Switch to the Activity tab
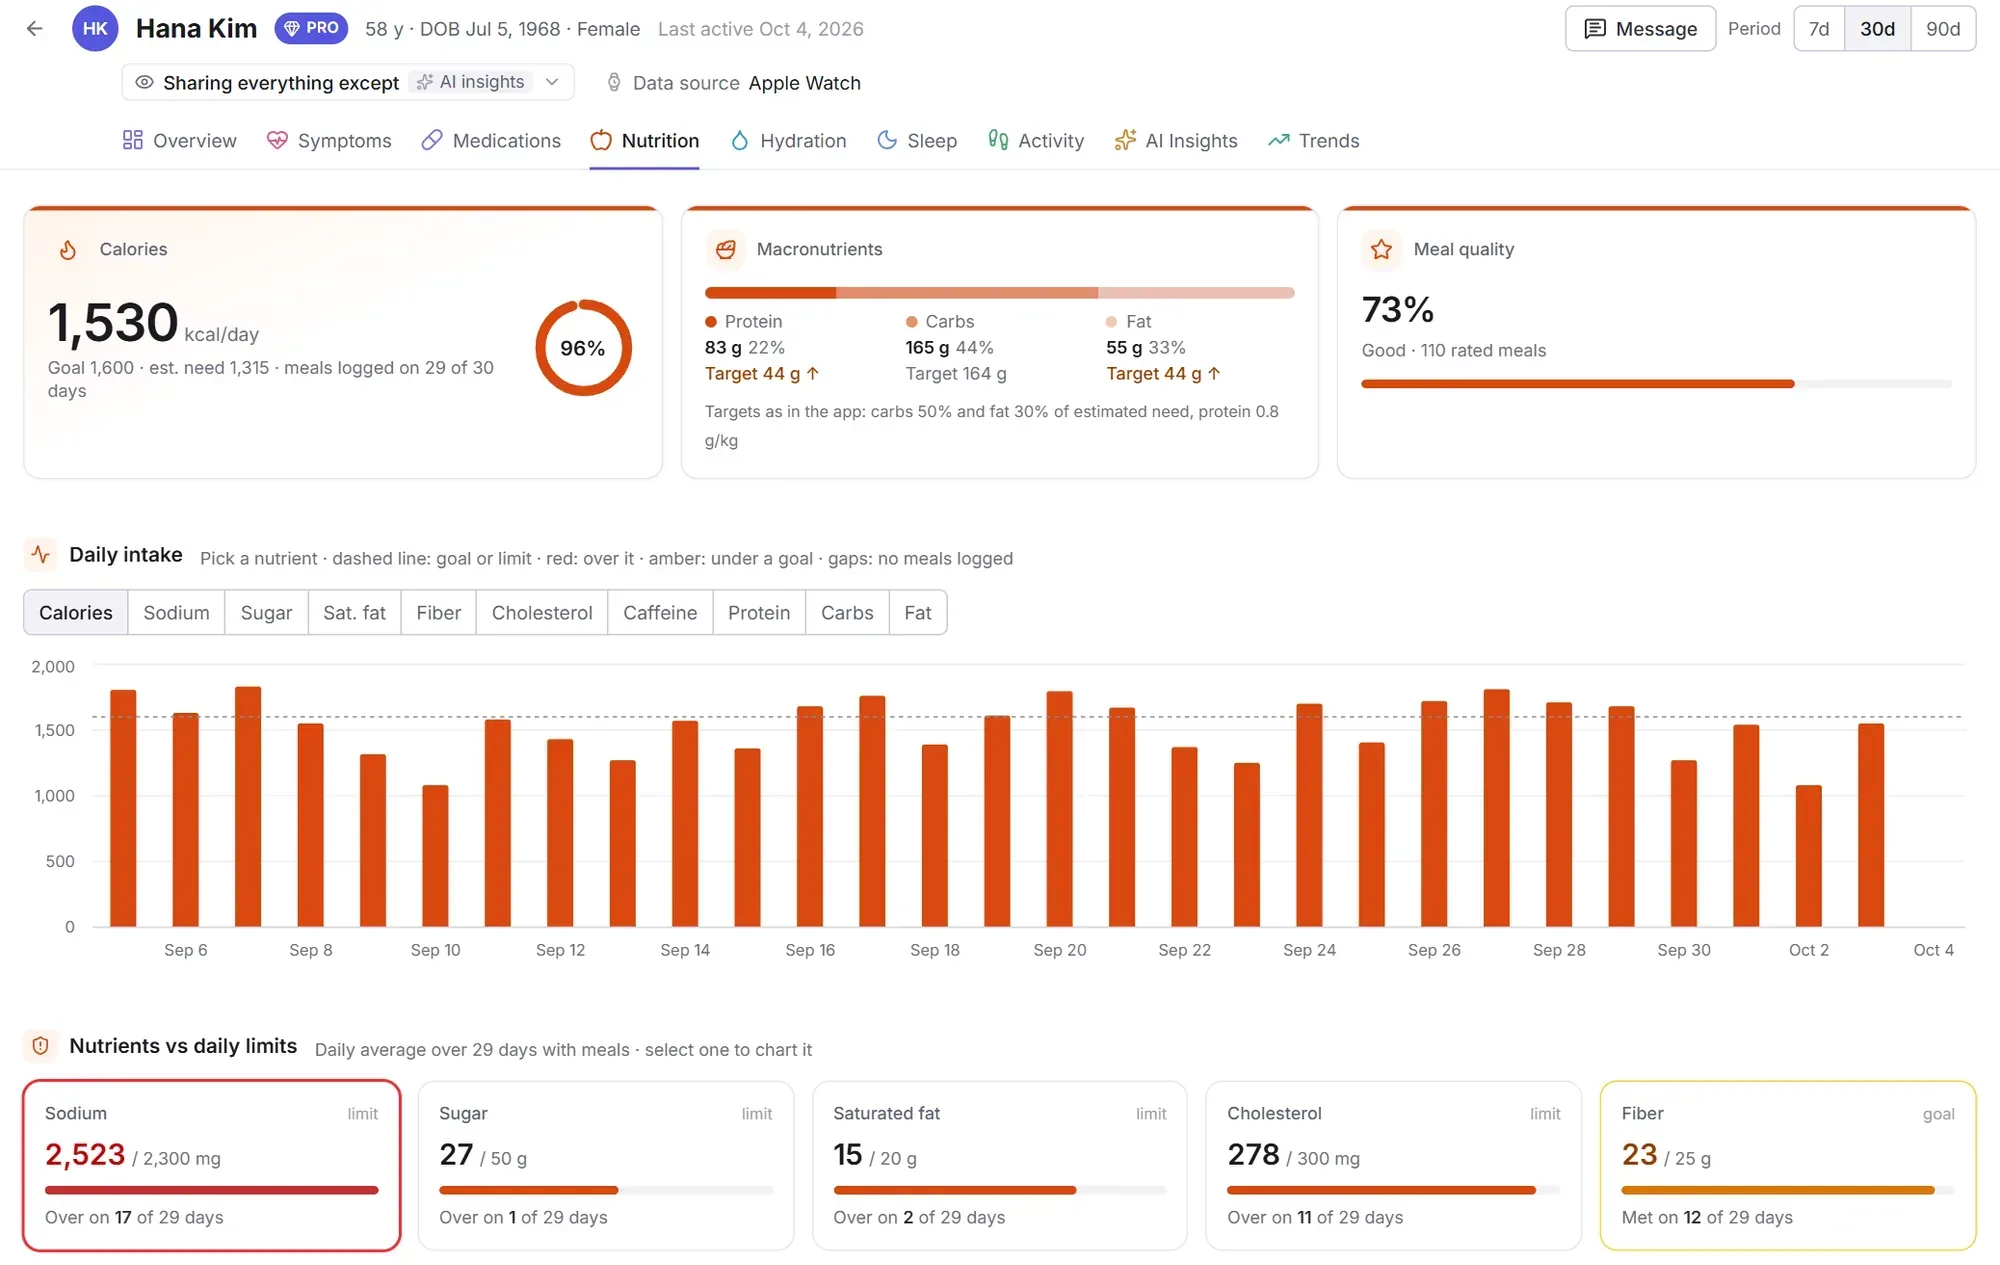The width and height of the screenshot is (2000, 1265). click(1035, 141)
